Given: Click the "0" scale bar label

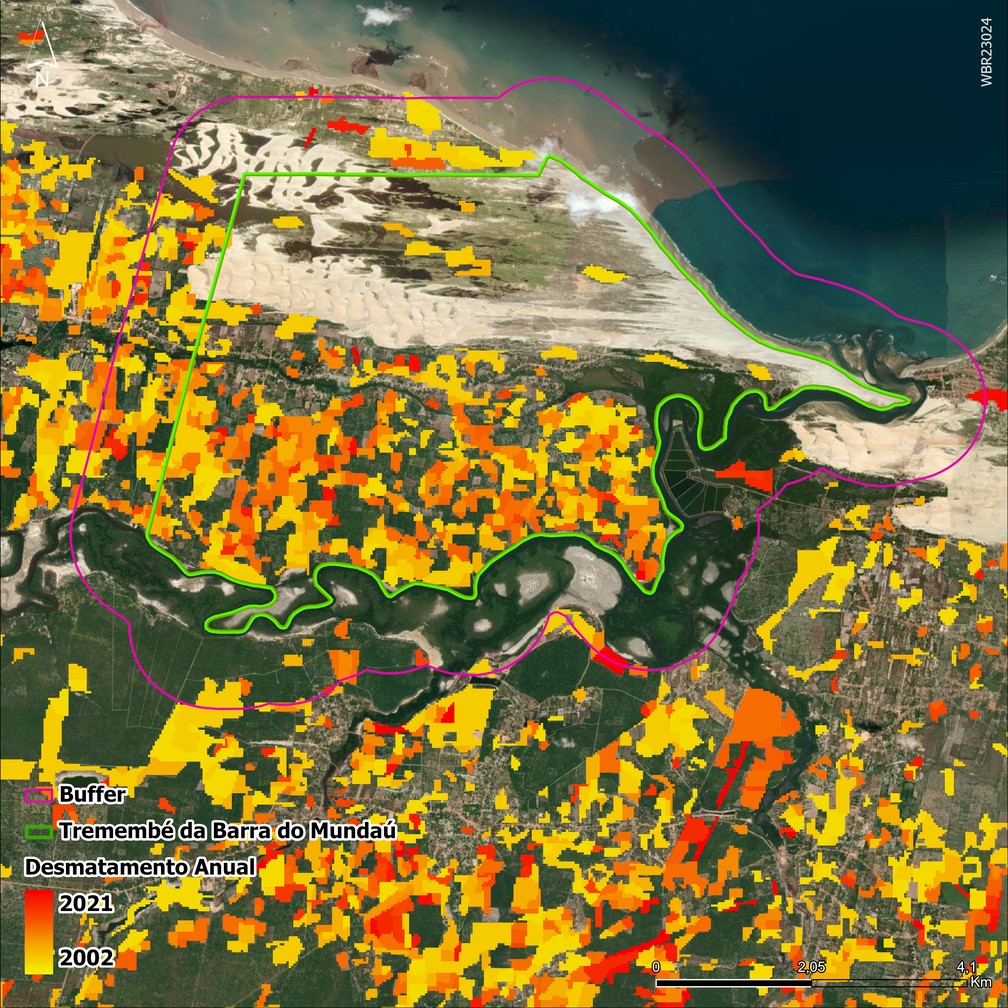Looking at the screenshot, I should (x=656, y=968).
